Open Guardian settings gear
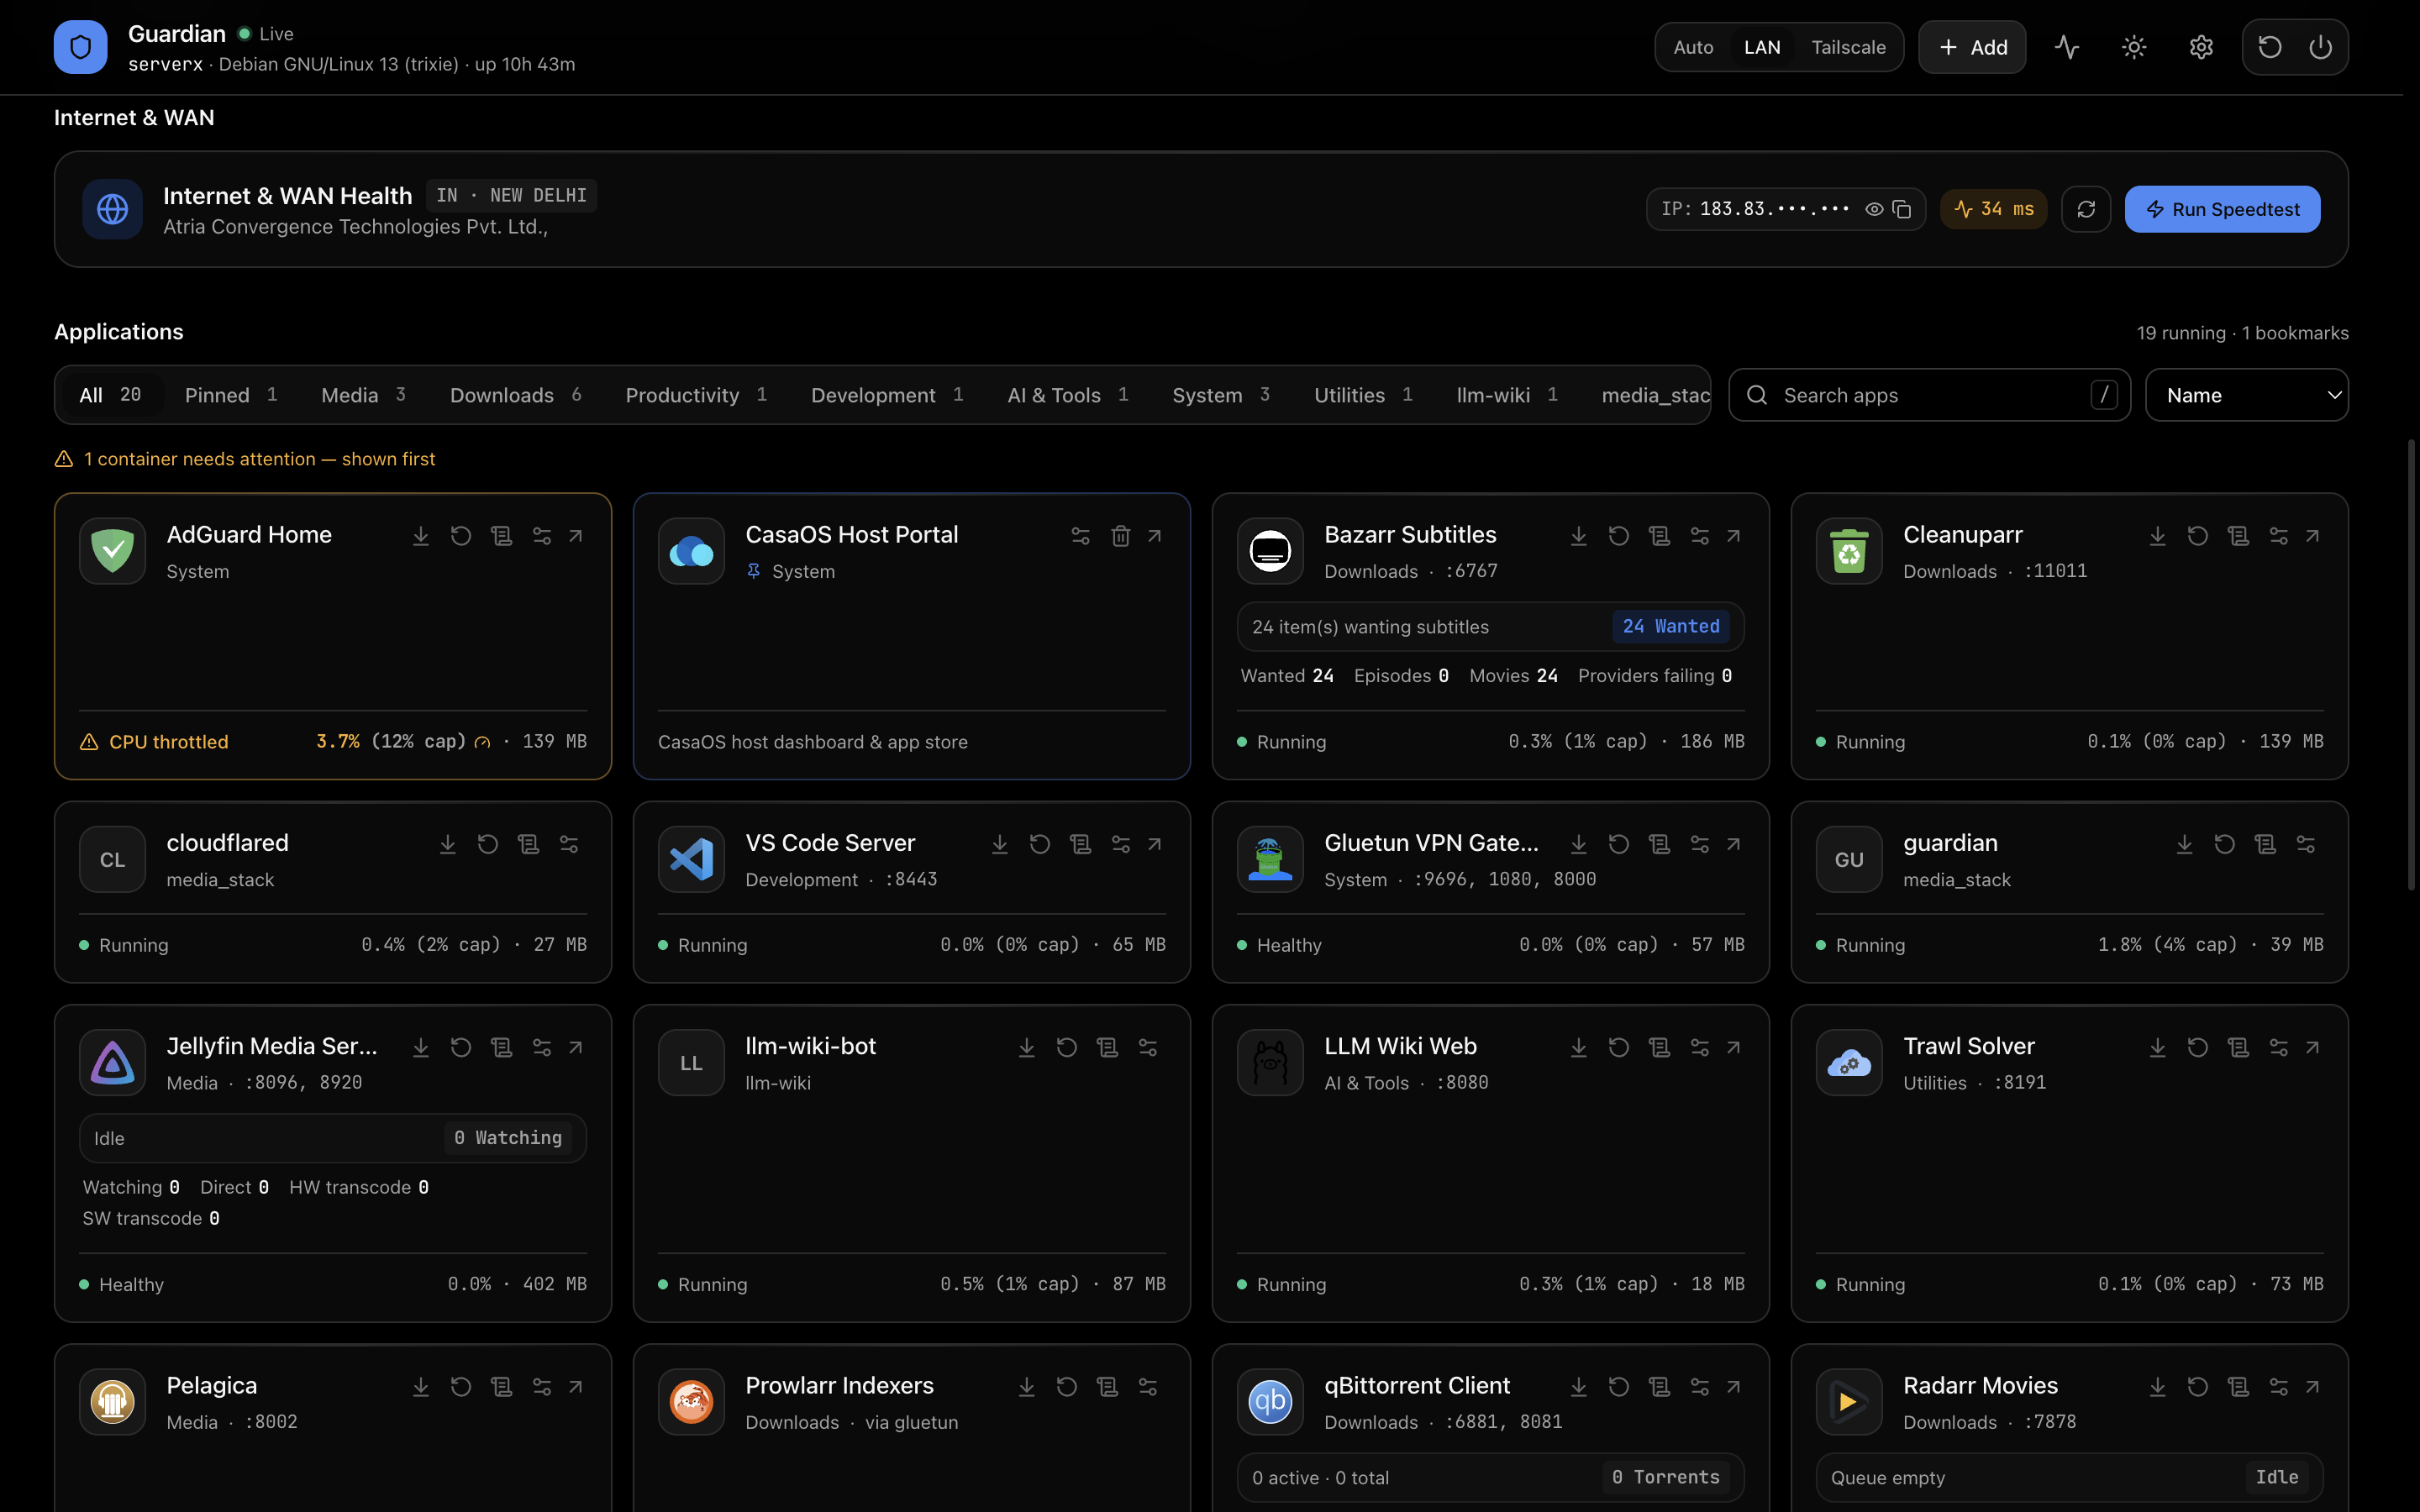 pyautogui.click(x=2201, y=47)
